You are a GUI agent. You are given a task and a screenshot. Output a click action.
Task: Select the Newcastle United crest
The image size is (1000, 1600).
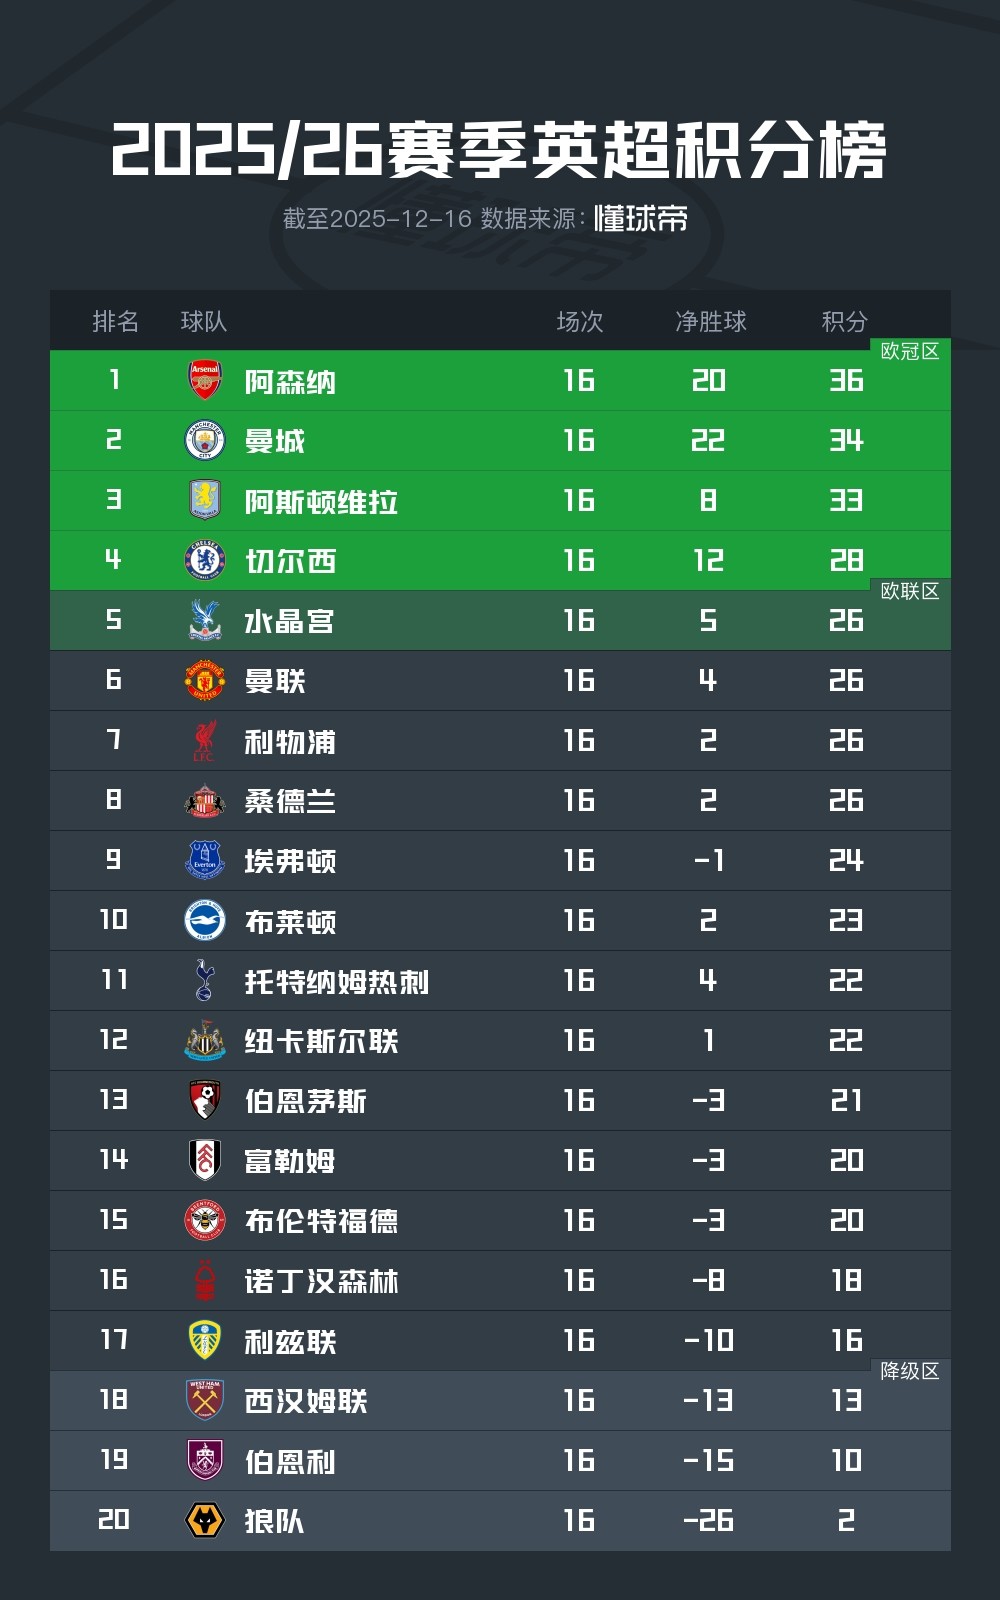(x=205, y=1040)
